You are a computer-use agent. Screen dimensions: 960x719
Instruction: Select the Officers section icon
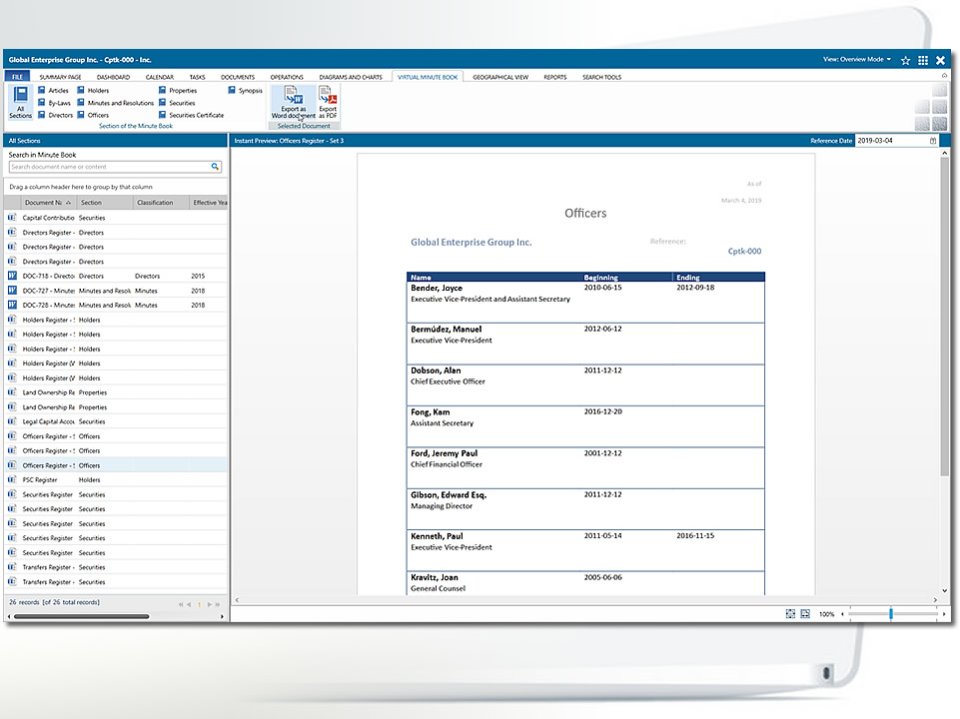[82, 114]
